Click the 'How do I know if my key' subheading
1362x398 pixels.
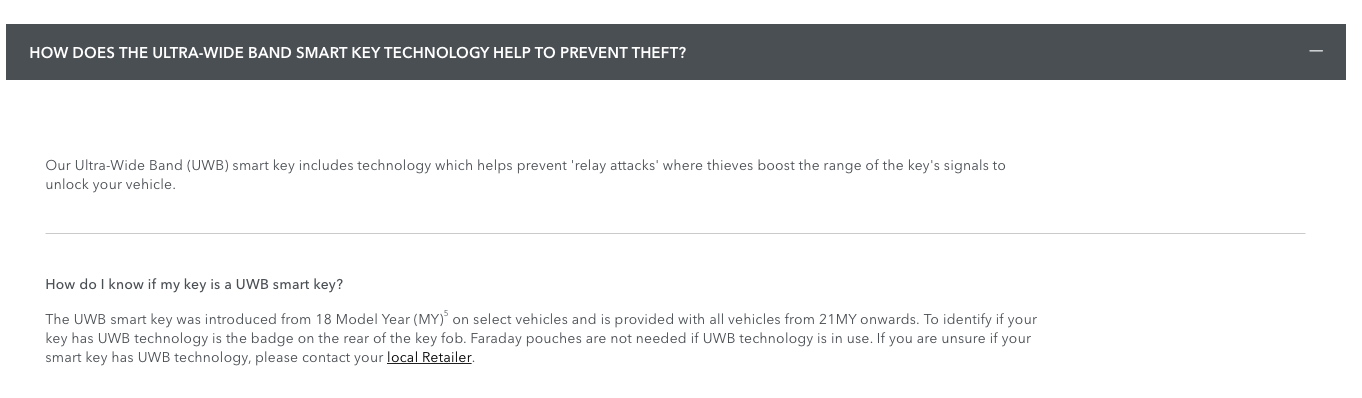pos(194,284)
